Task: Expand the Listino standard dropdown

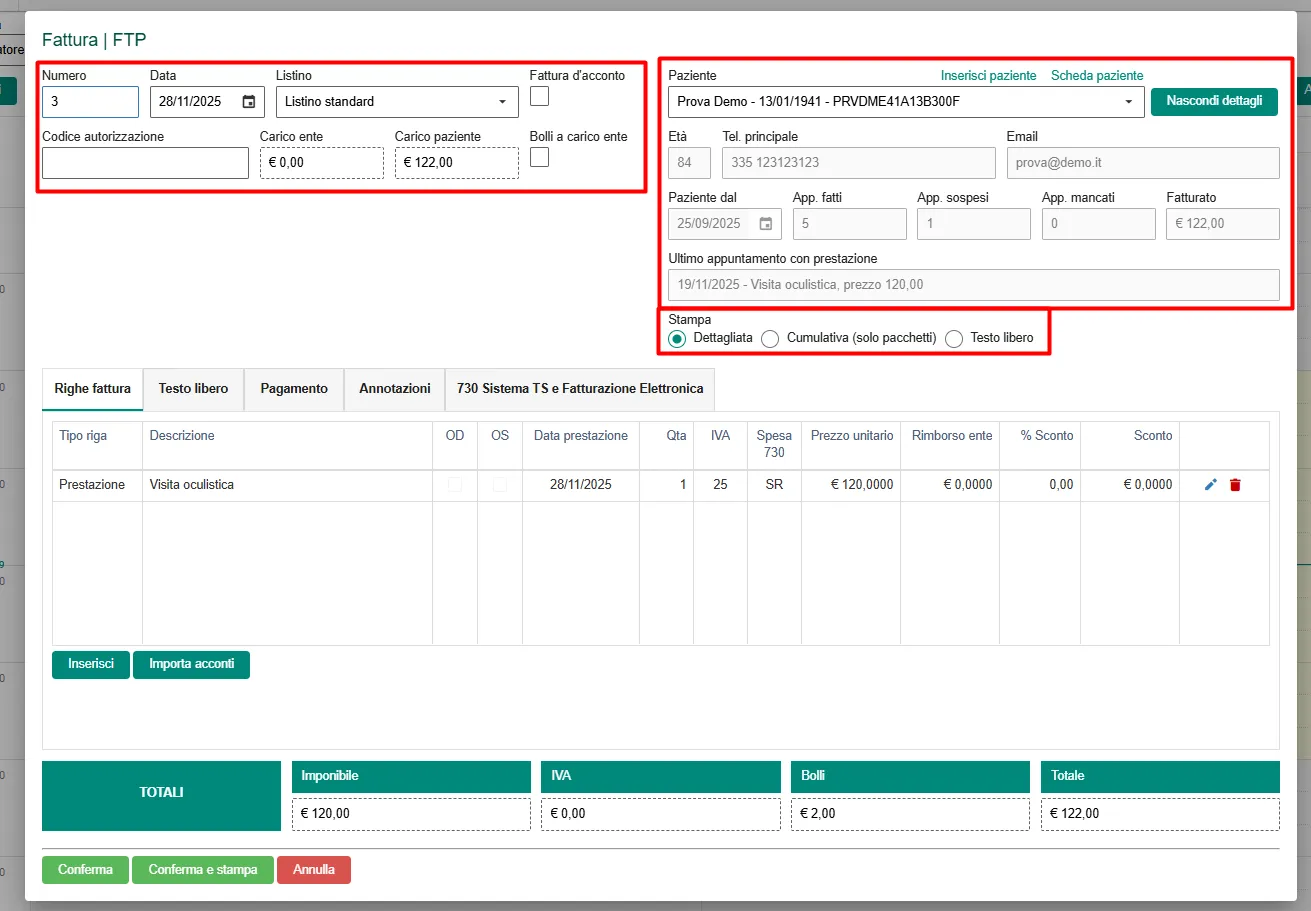Action: [397, 102]
